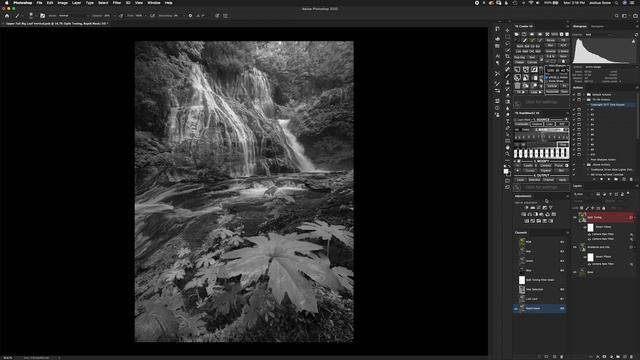Viewport: 640px width, 360px height.
Task: Delete the layer using the Layers trash icon
Action: (x=631, y=356)
